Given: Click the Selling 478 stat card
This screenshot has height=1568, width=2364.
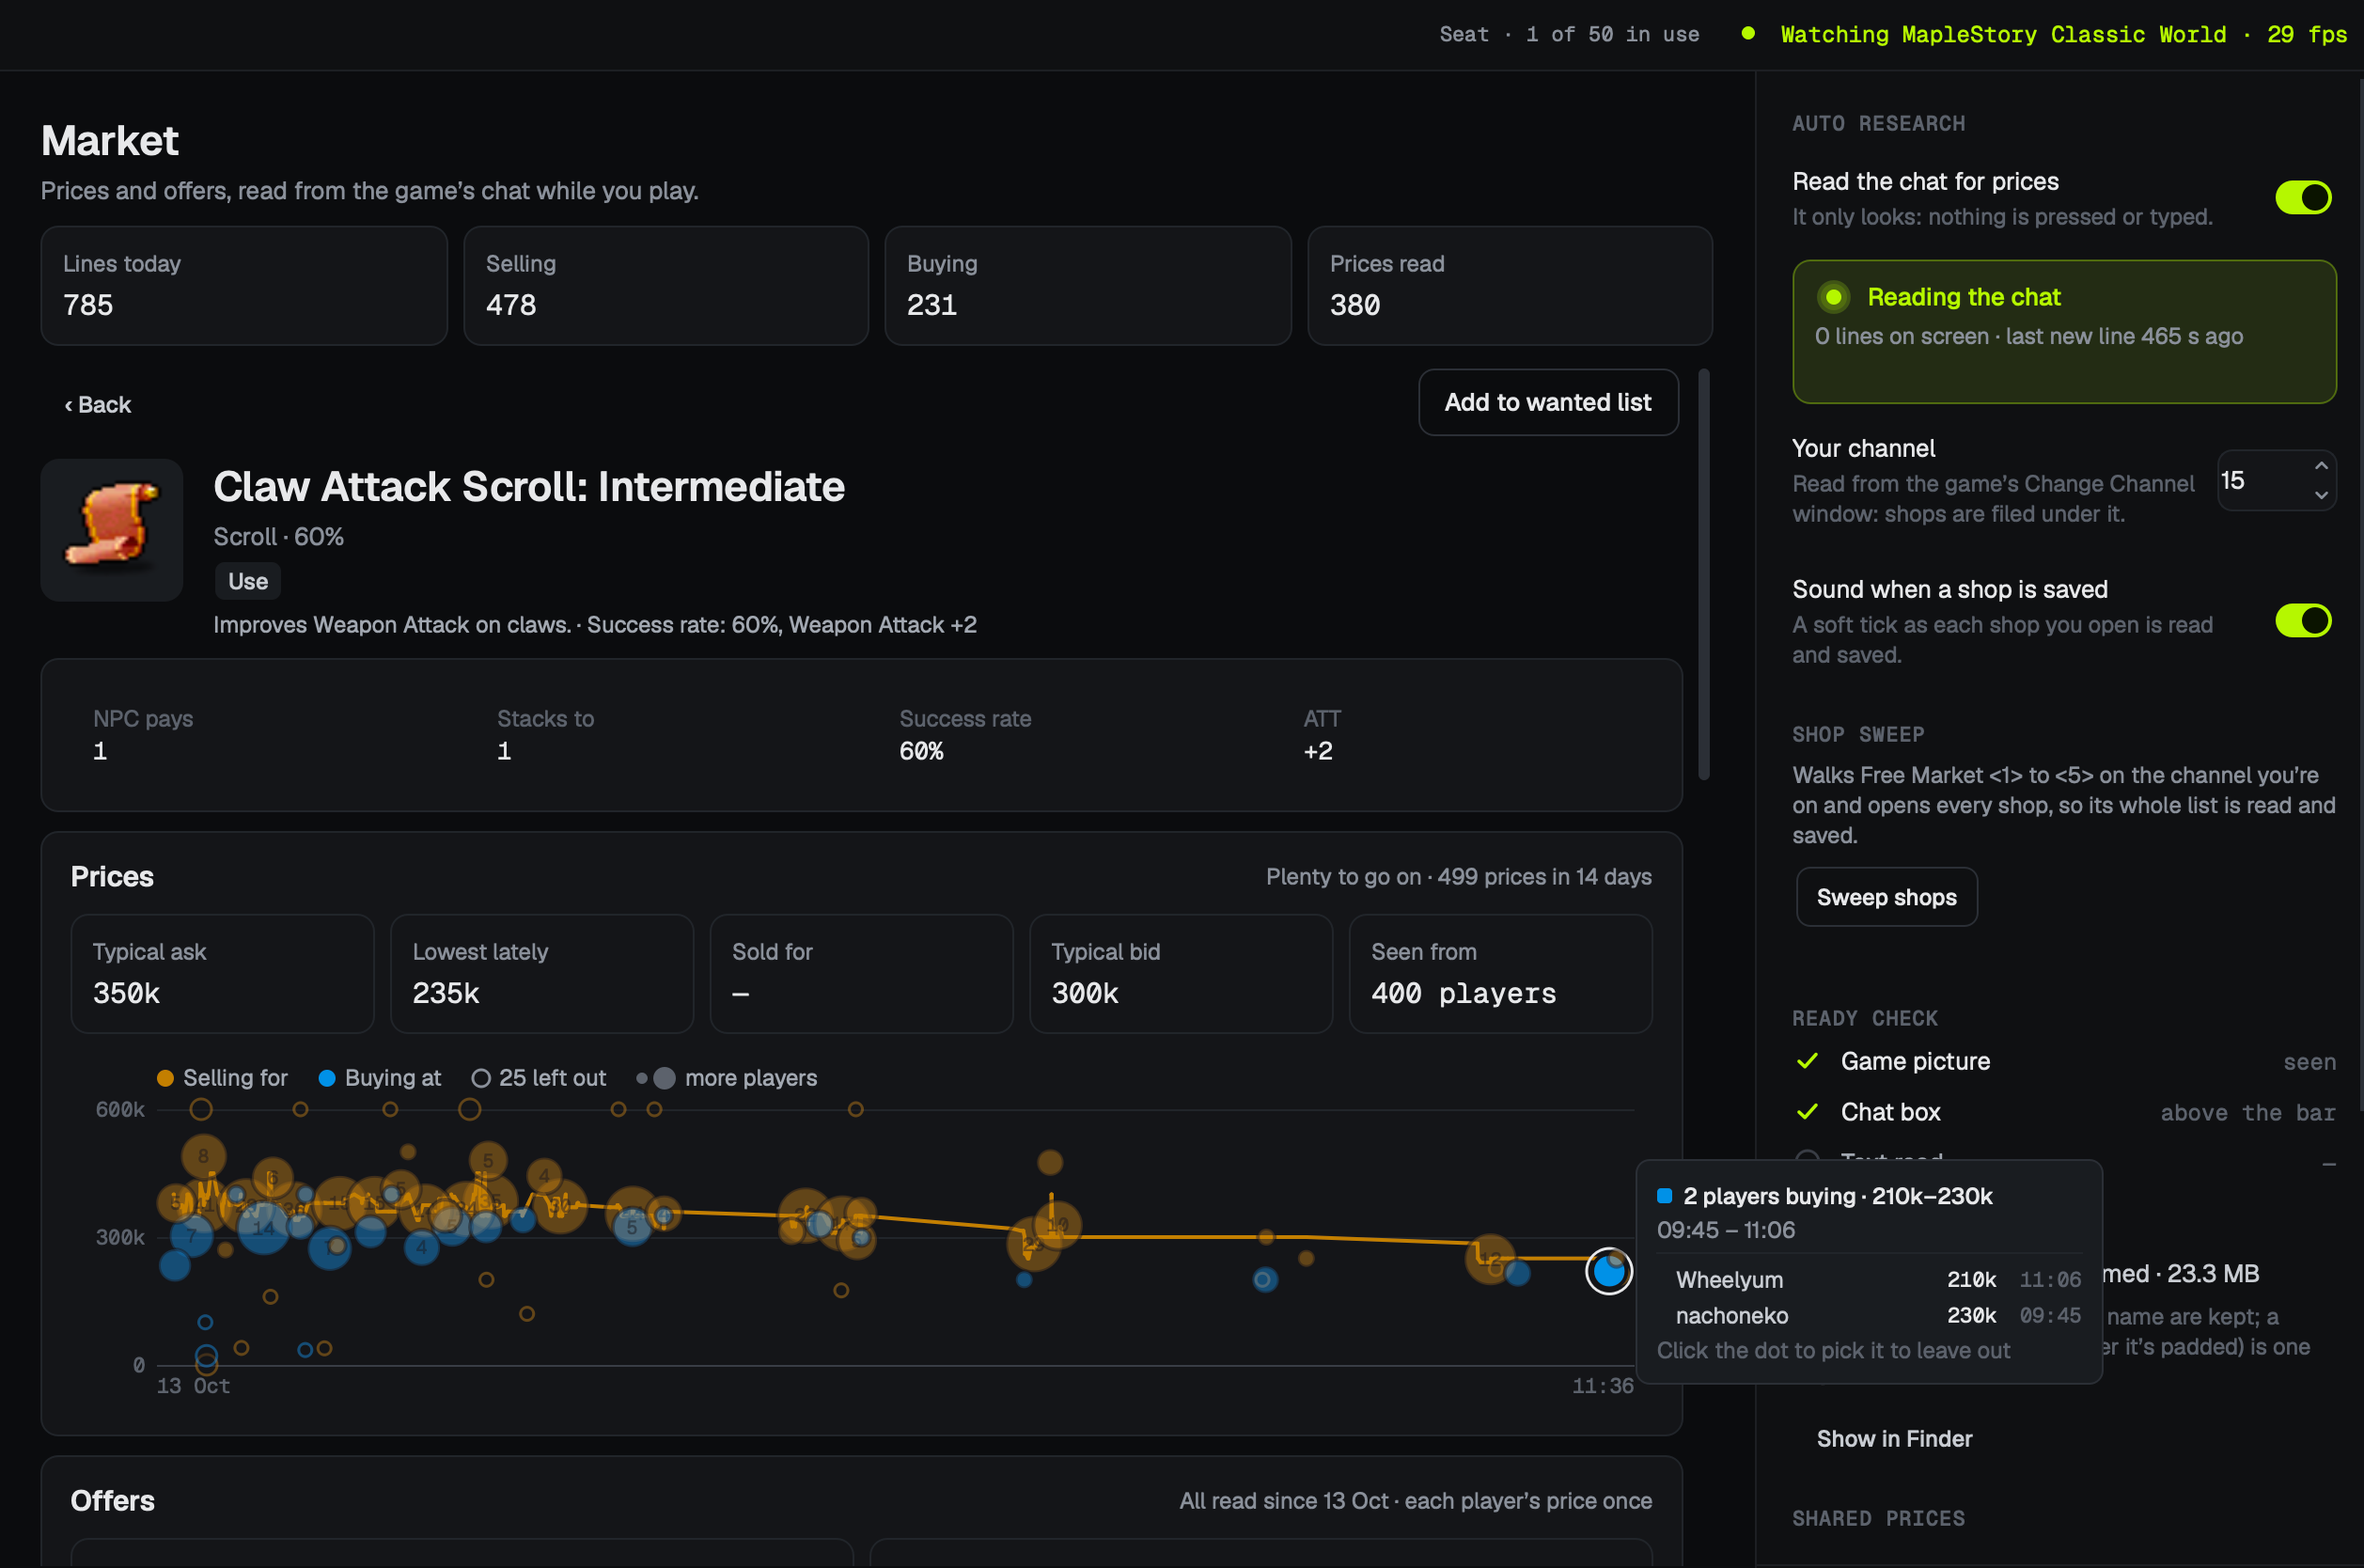Looking at the screenshot, I should 666,285.
